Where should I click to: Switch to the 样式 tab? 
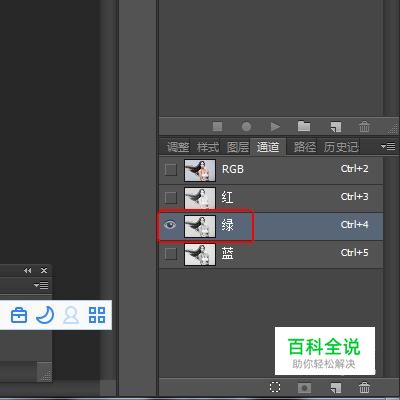(x=208, y=147)
